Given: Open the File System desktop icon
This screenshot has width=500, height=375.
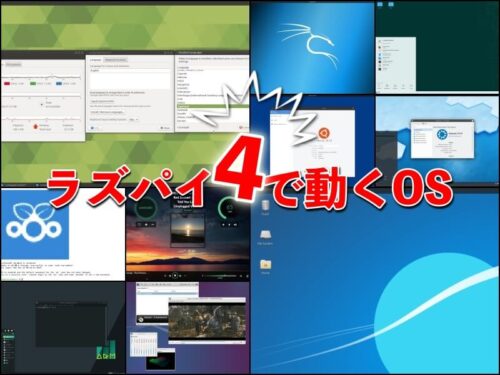Looking at the screenshot, I should tap(265, 236).
